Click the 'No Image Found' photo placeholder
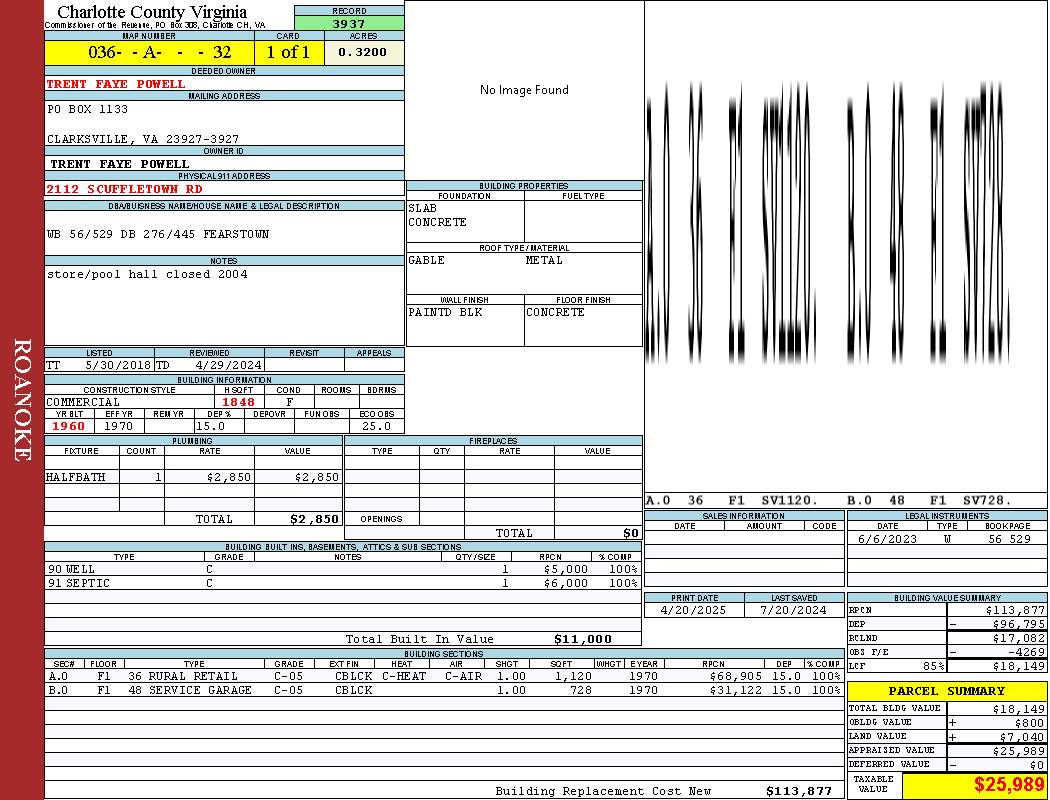Screen dimensions: 1050x800 point(524,90)
